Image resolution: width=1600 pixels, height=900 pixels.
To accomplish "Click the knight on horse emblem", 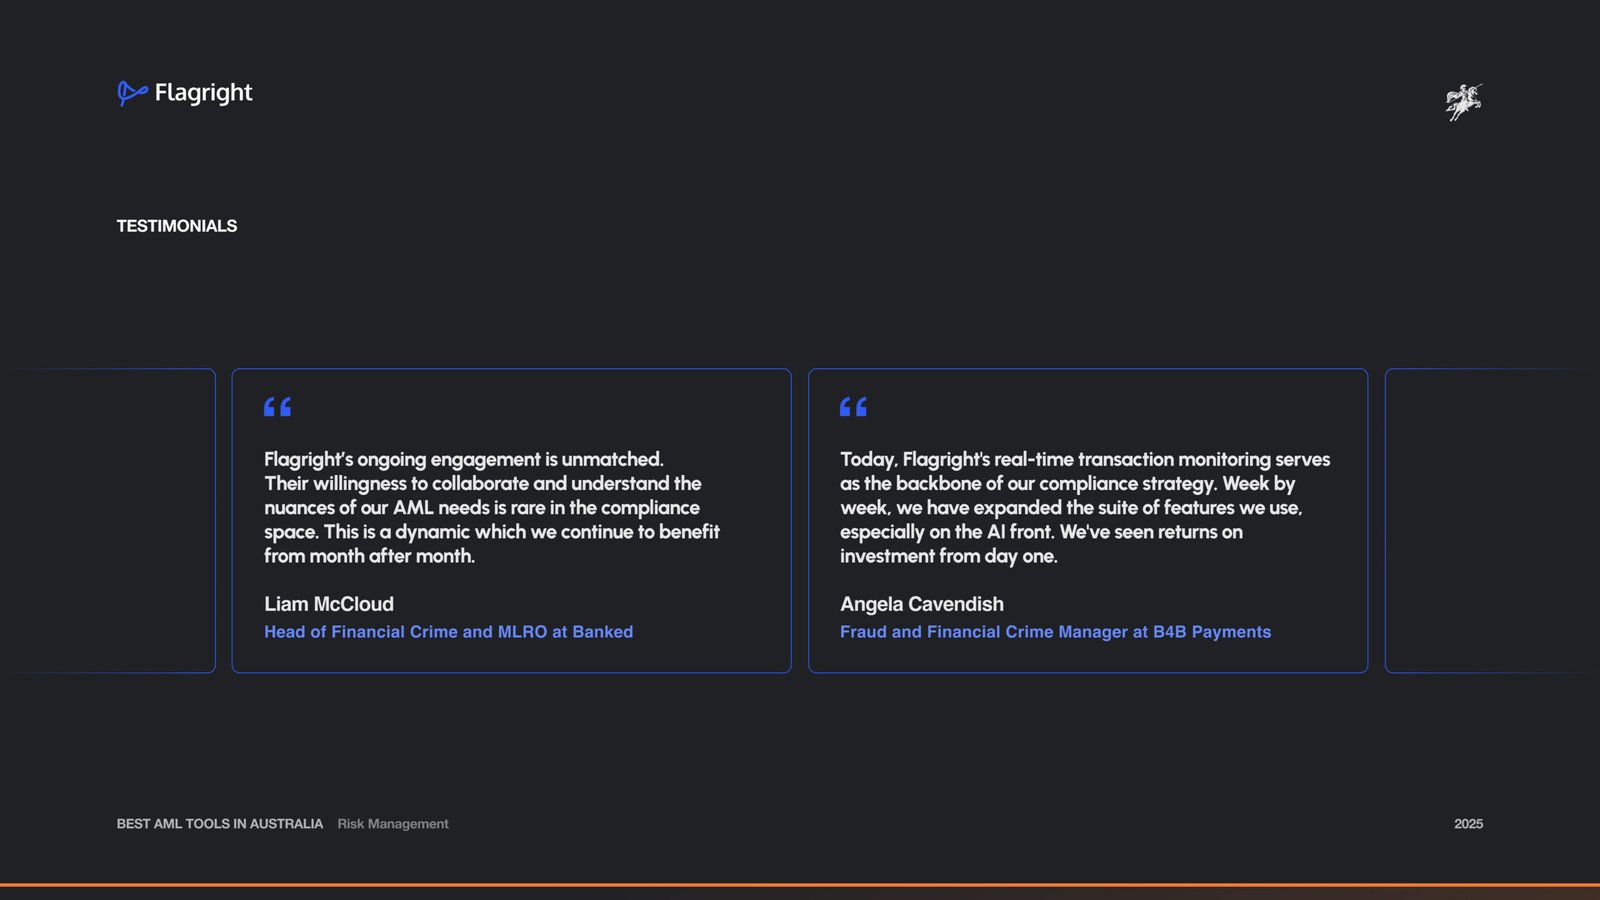I will pos(1464,102).
